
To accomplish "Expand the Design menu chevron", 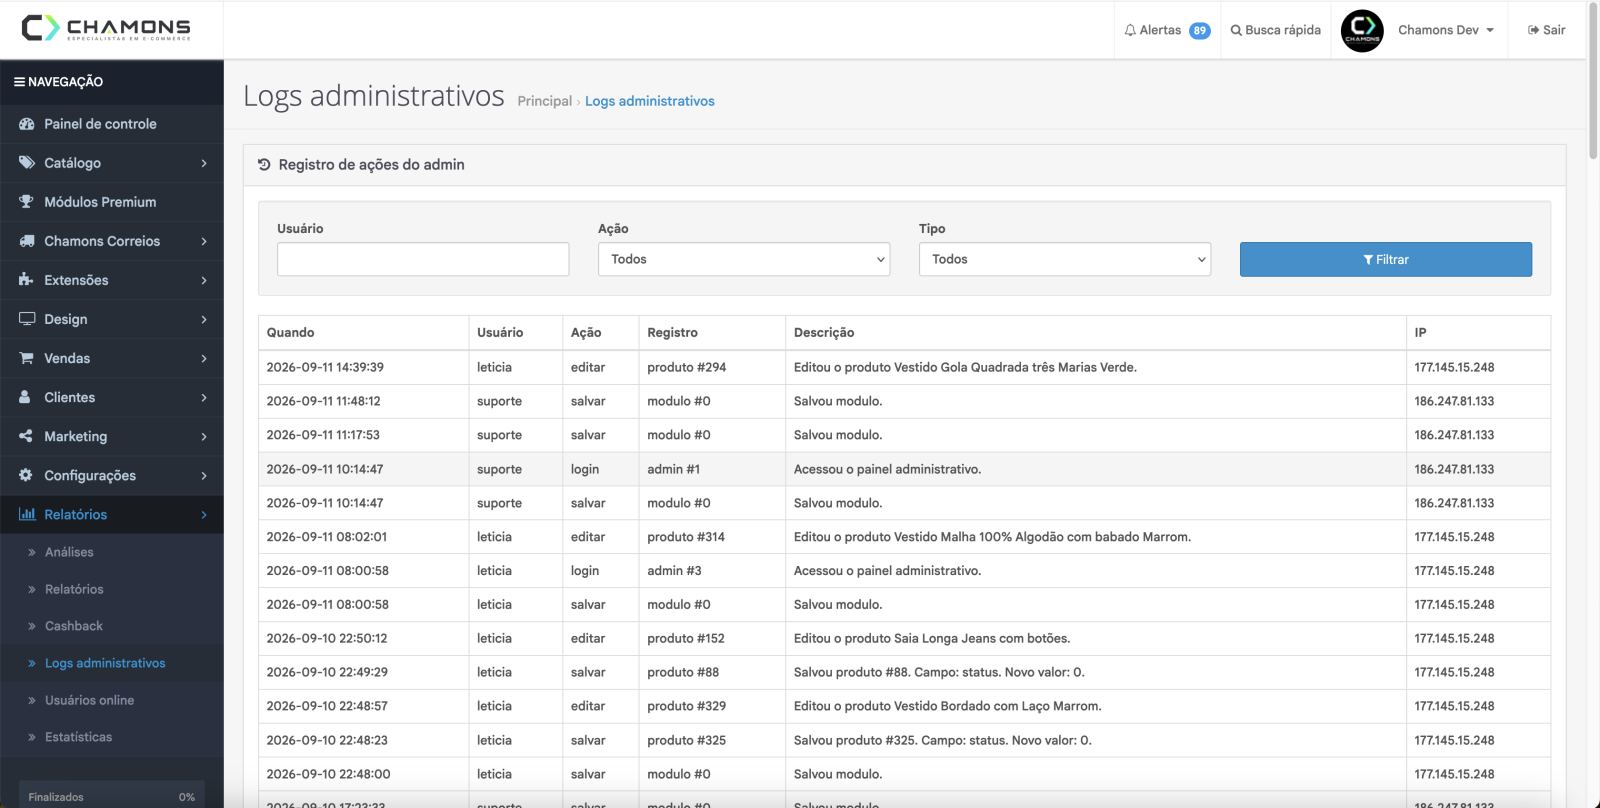I will pyautogui.click(x=204, y=319).
